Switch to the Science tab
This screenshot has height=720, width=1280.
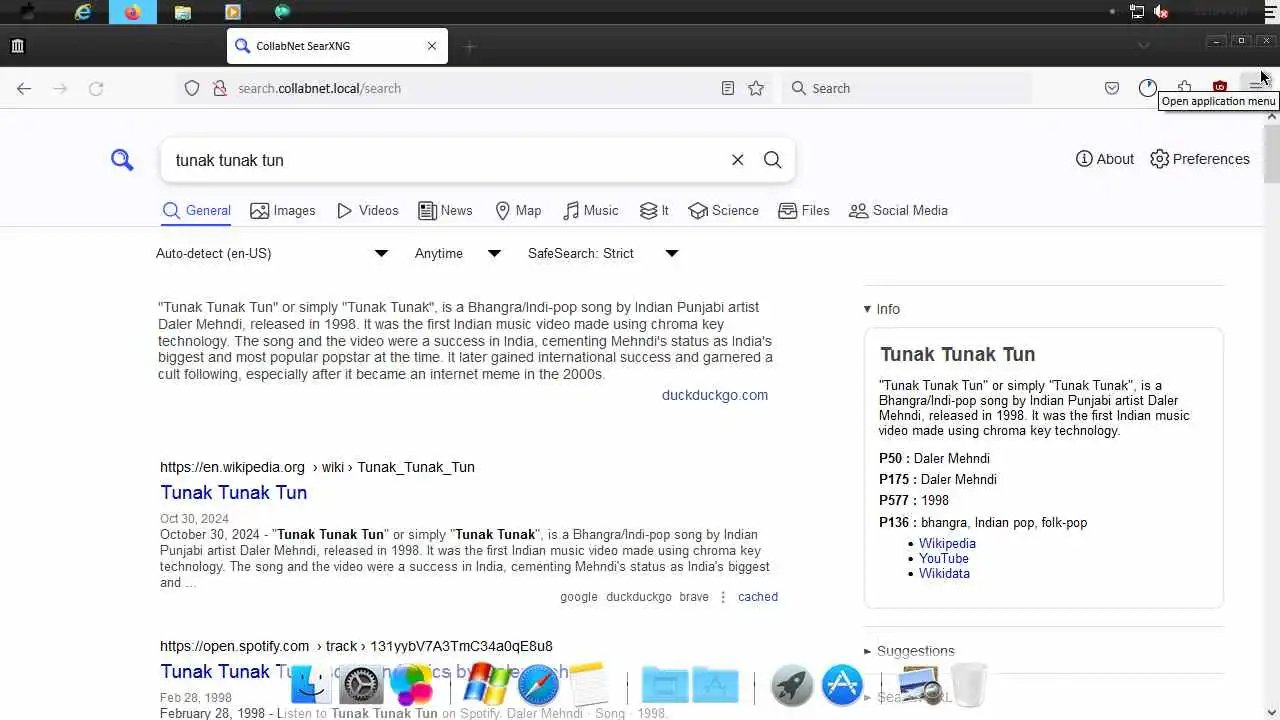(724, 210)
